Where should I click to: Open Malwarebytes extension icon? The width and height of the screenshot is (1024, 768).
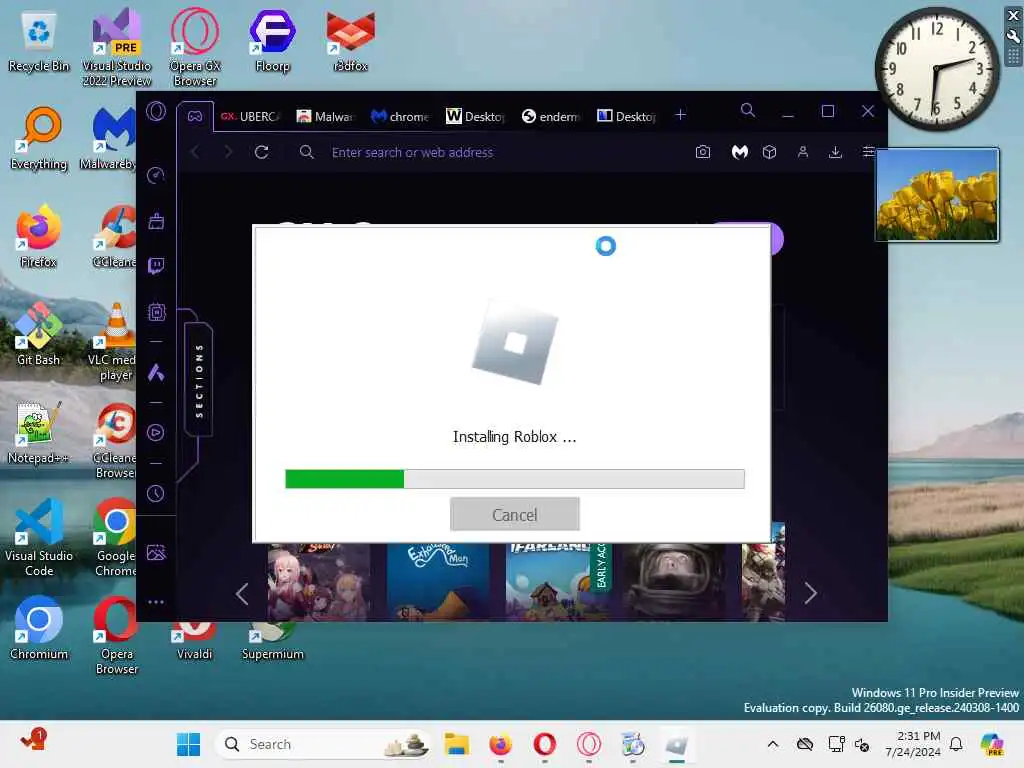coord(739,152)
